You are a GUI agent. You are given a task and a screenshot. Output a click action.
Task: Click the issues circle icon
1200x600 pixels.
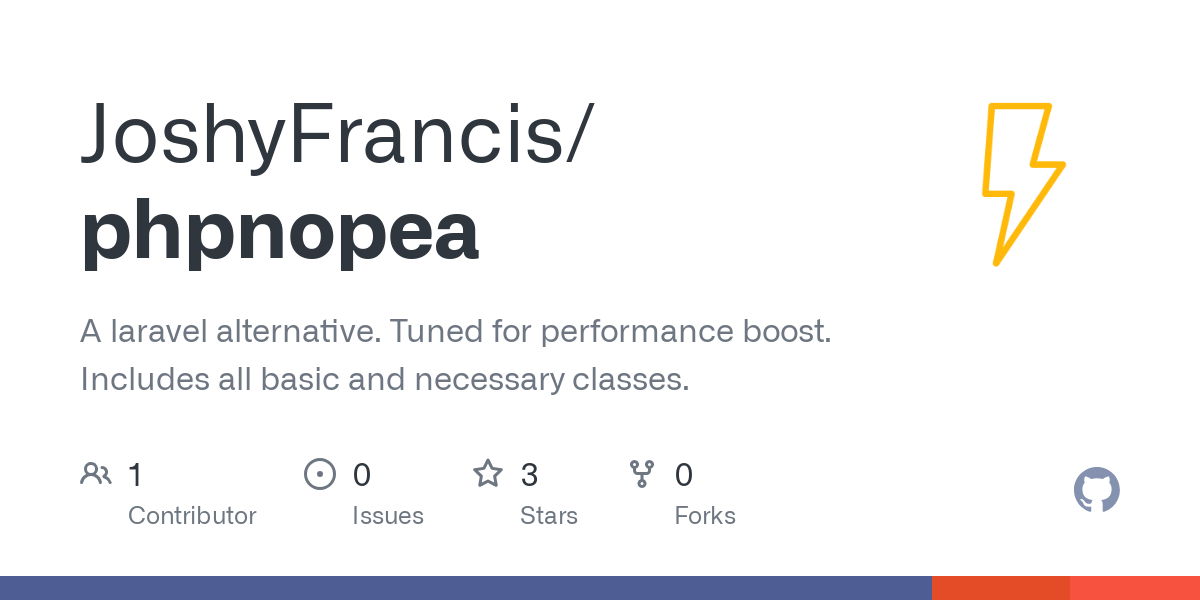319,474
